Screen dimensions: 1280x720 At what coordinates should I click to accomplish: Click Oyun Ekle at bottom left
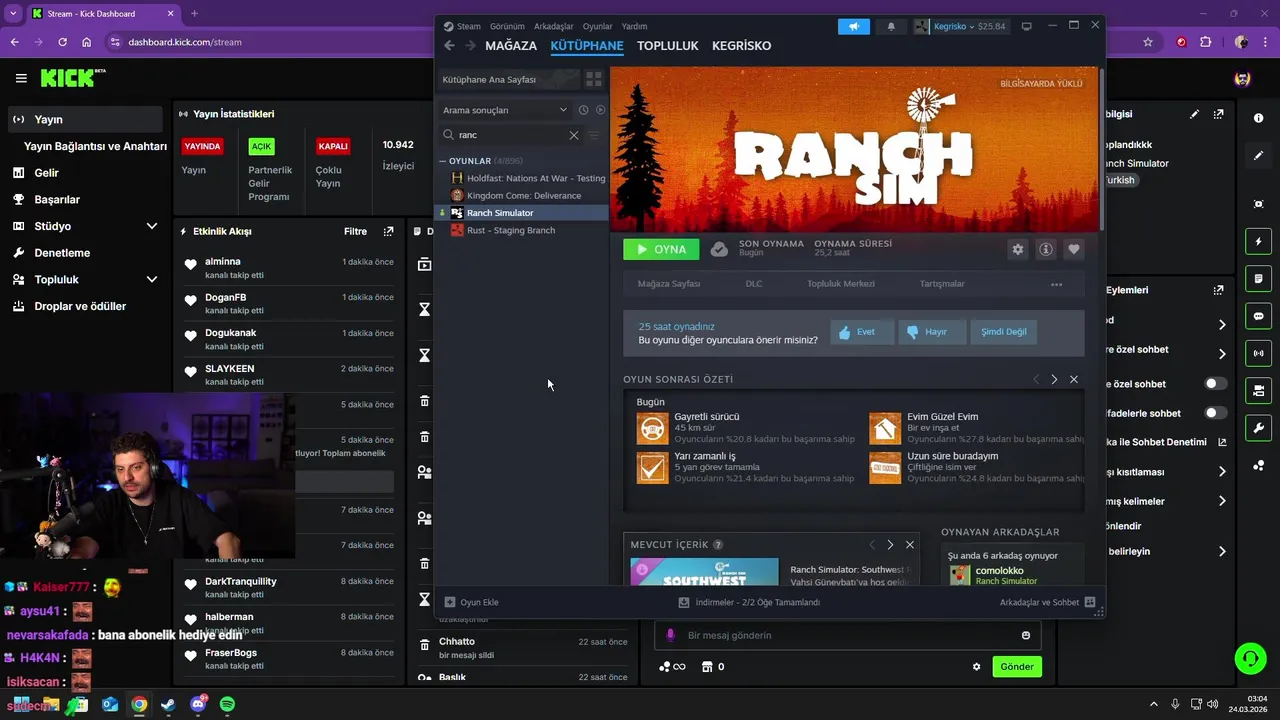coord(472,602)
